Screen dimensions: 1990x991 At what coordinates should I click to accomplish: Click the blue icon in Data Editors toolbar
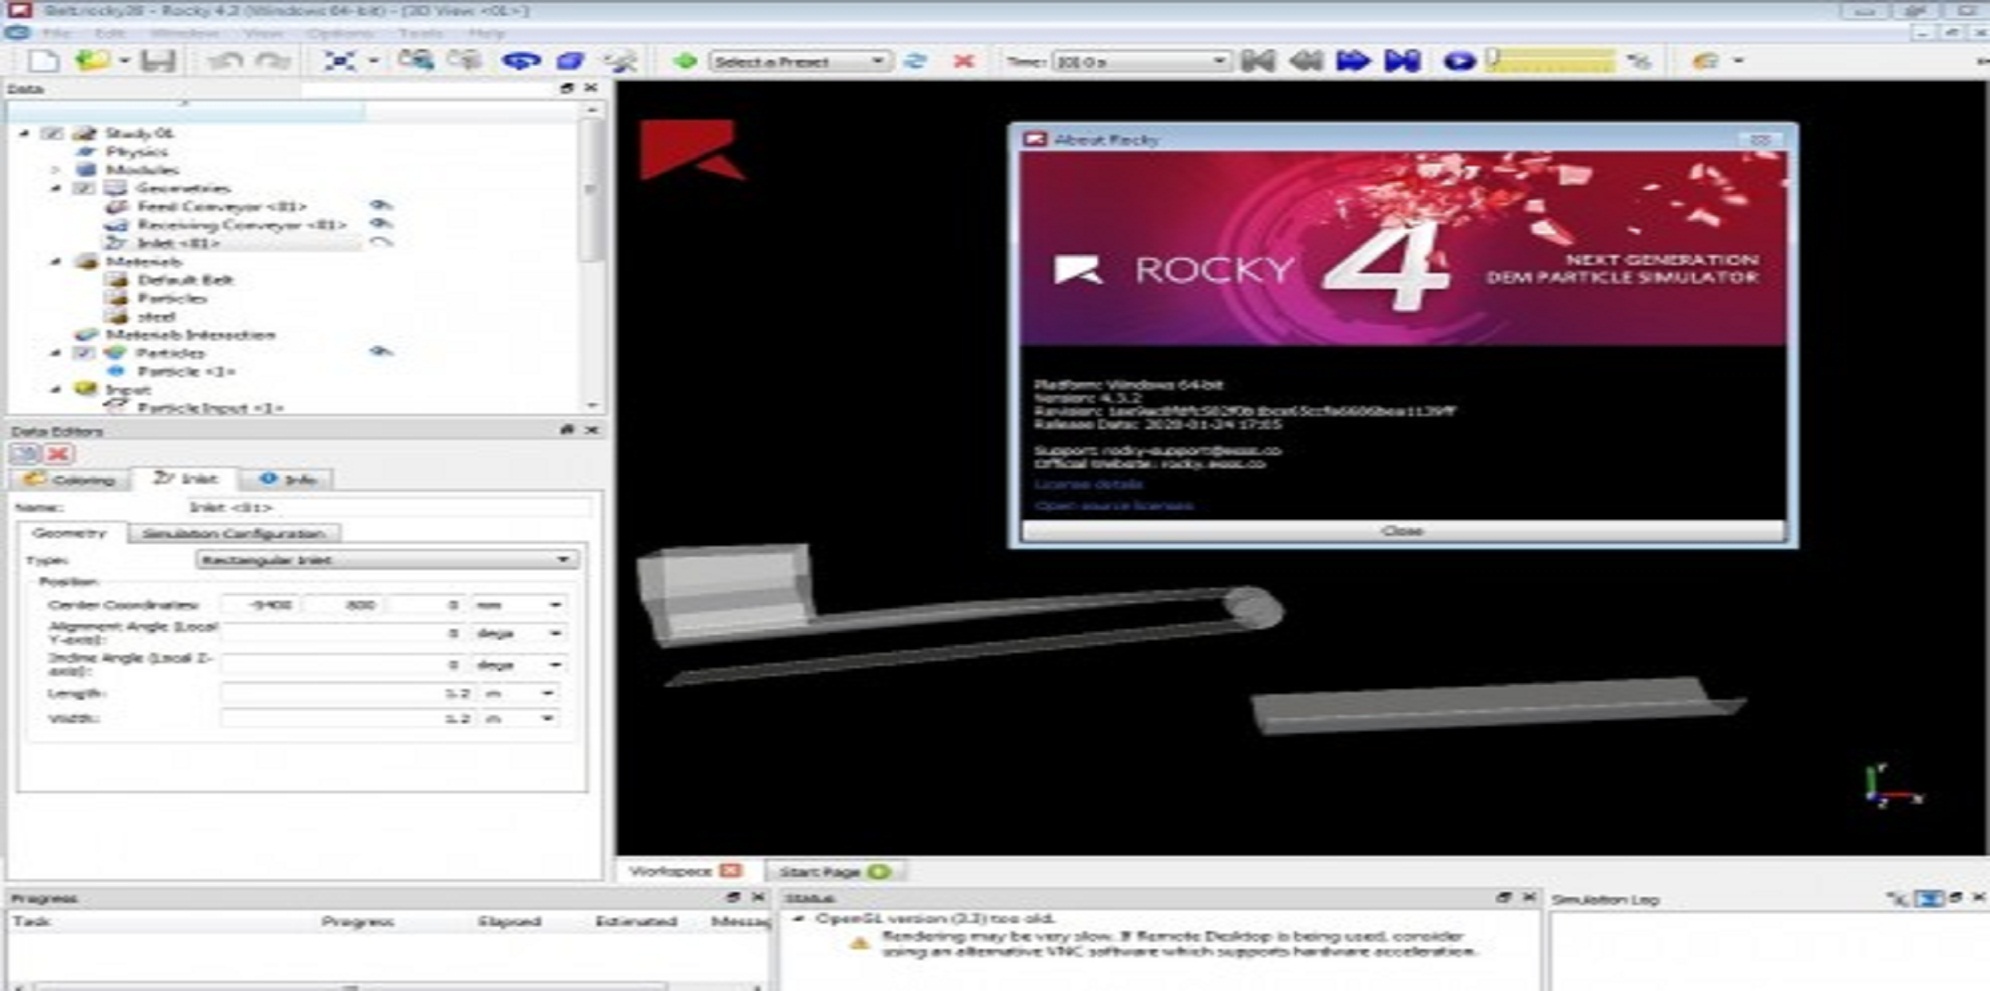24,453
